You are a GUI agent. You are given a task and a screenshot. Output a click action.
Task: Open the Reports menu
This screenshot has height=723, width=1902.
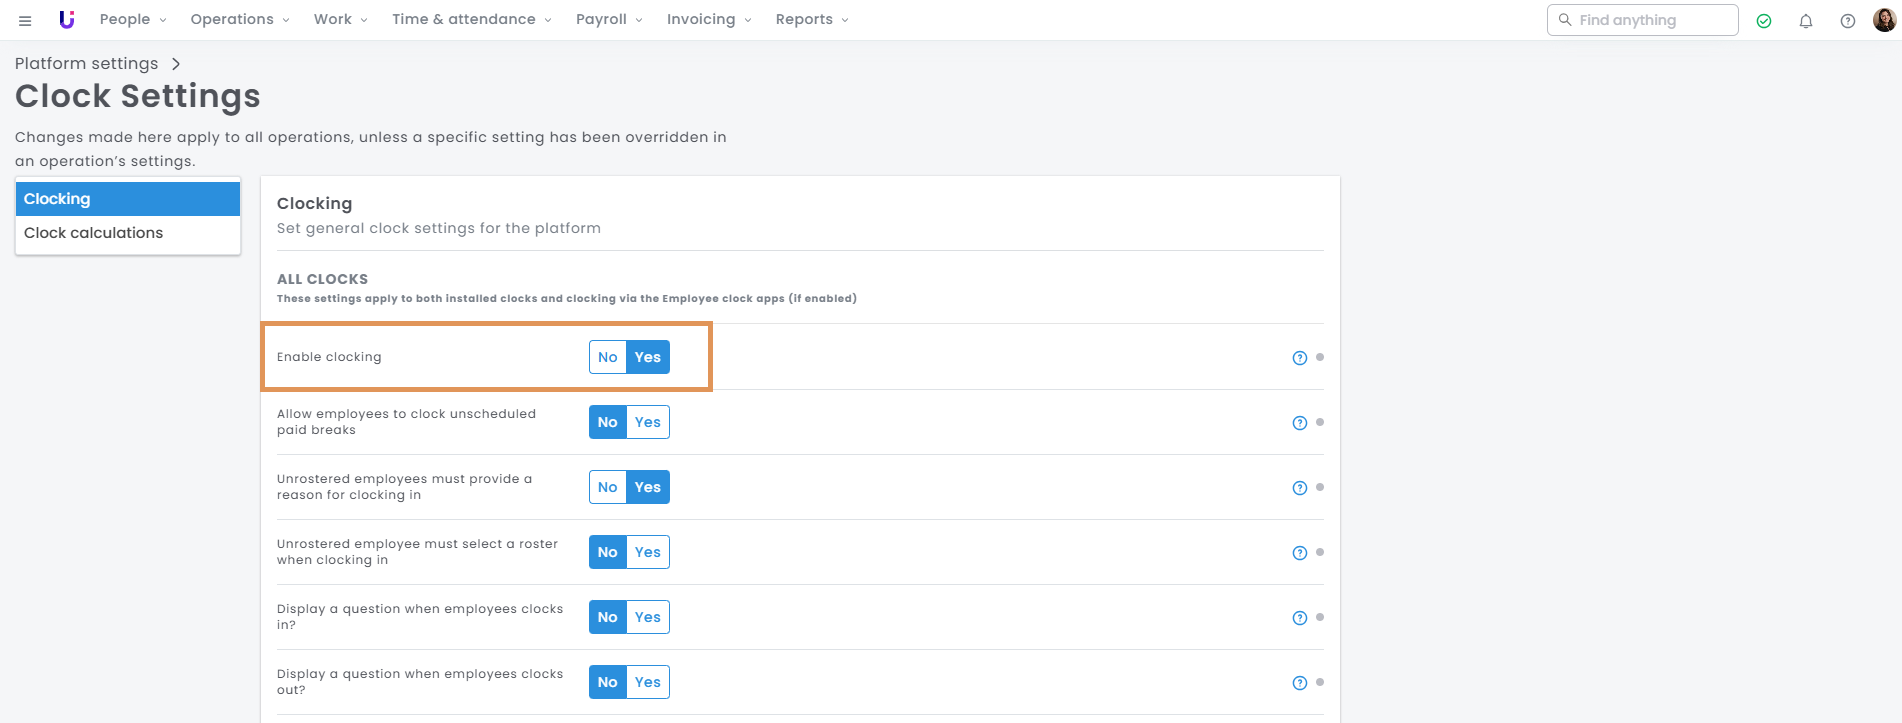pos(811,20)
